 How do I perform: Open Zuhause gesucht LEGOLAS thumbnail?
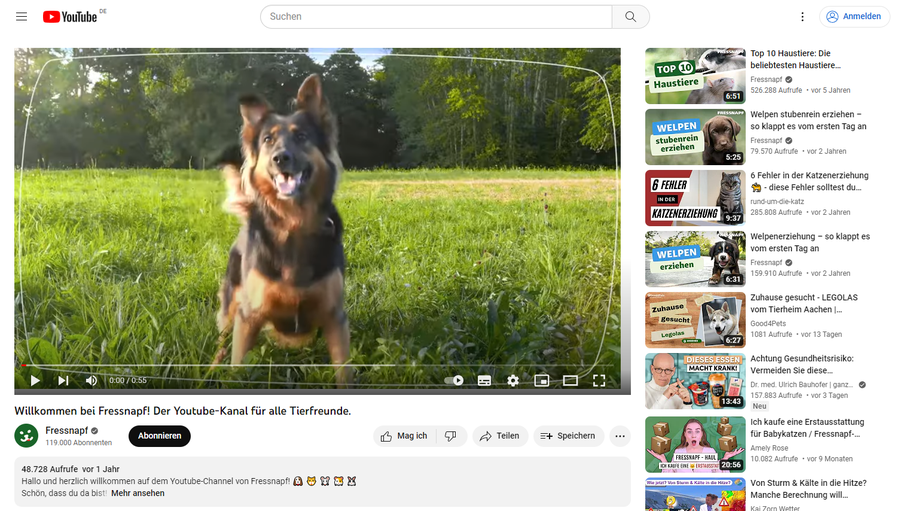pos(695,320)
